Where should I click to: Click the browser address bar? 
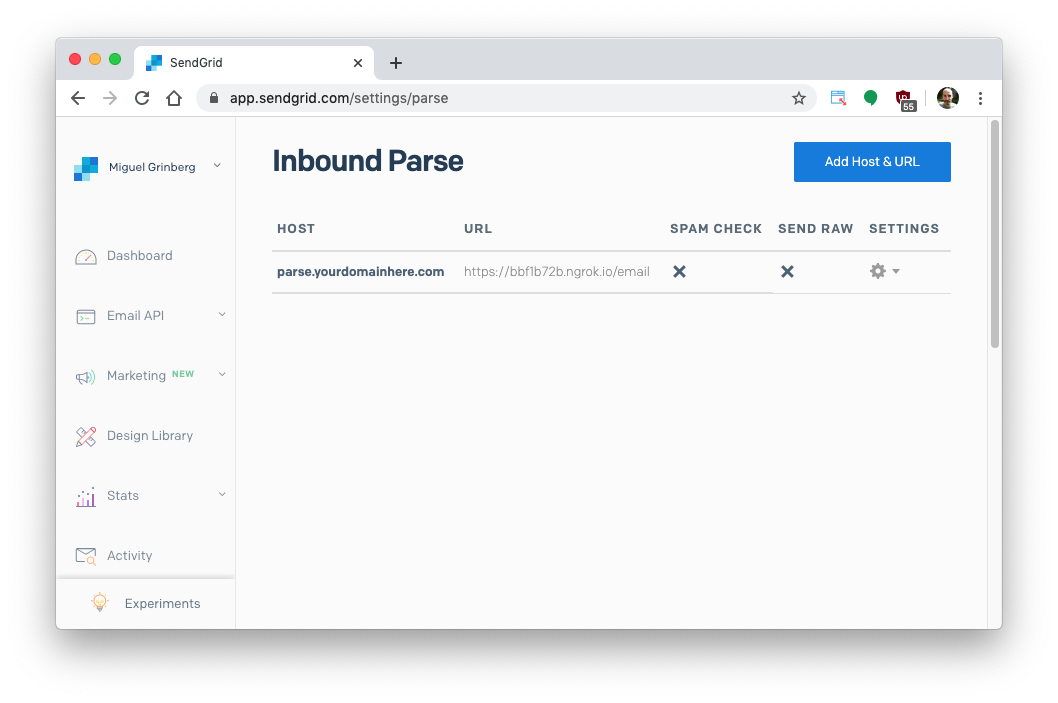coord(500,98)
